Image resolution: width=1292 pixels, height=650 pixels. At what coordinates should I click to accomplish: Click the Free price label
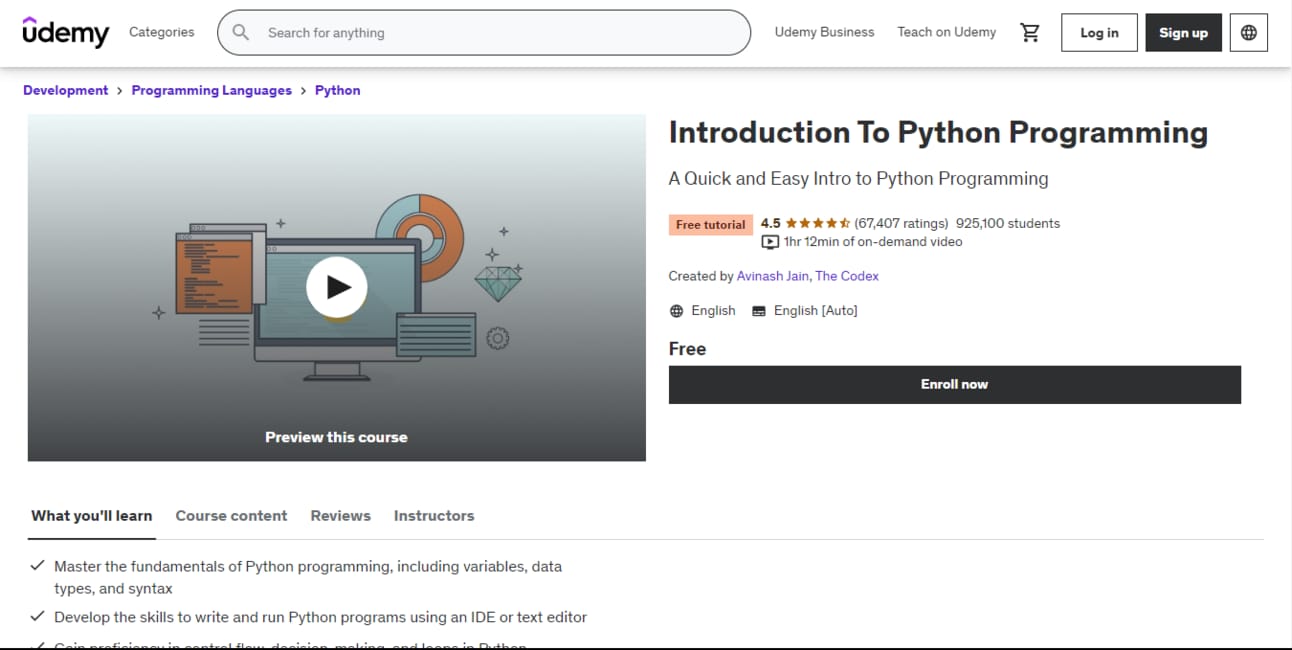687,349
